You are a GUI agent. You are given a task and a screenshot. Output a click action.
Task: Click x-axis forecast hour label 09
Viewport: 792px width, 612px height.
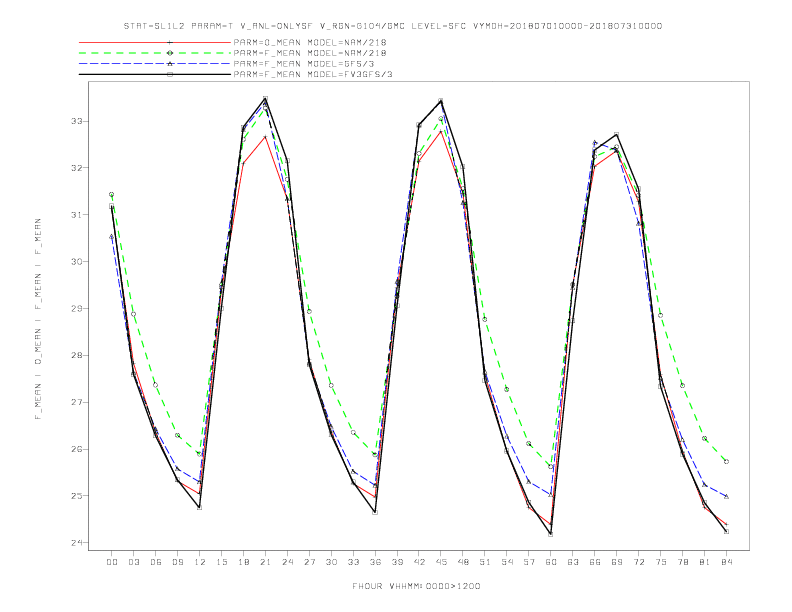177,562
